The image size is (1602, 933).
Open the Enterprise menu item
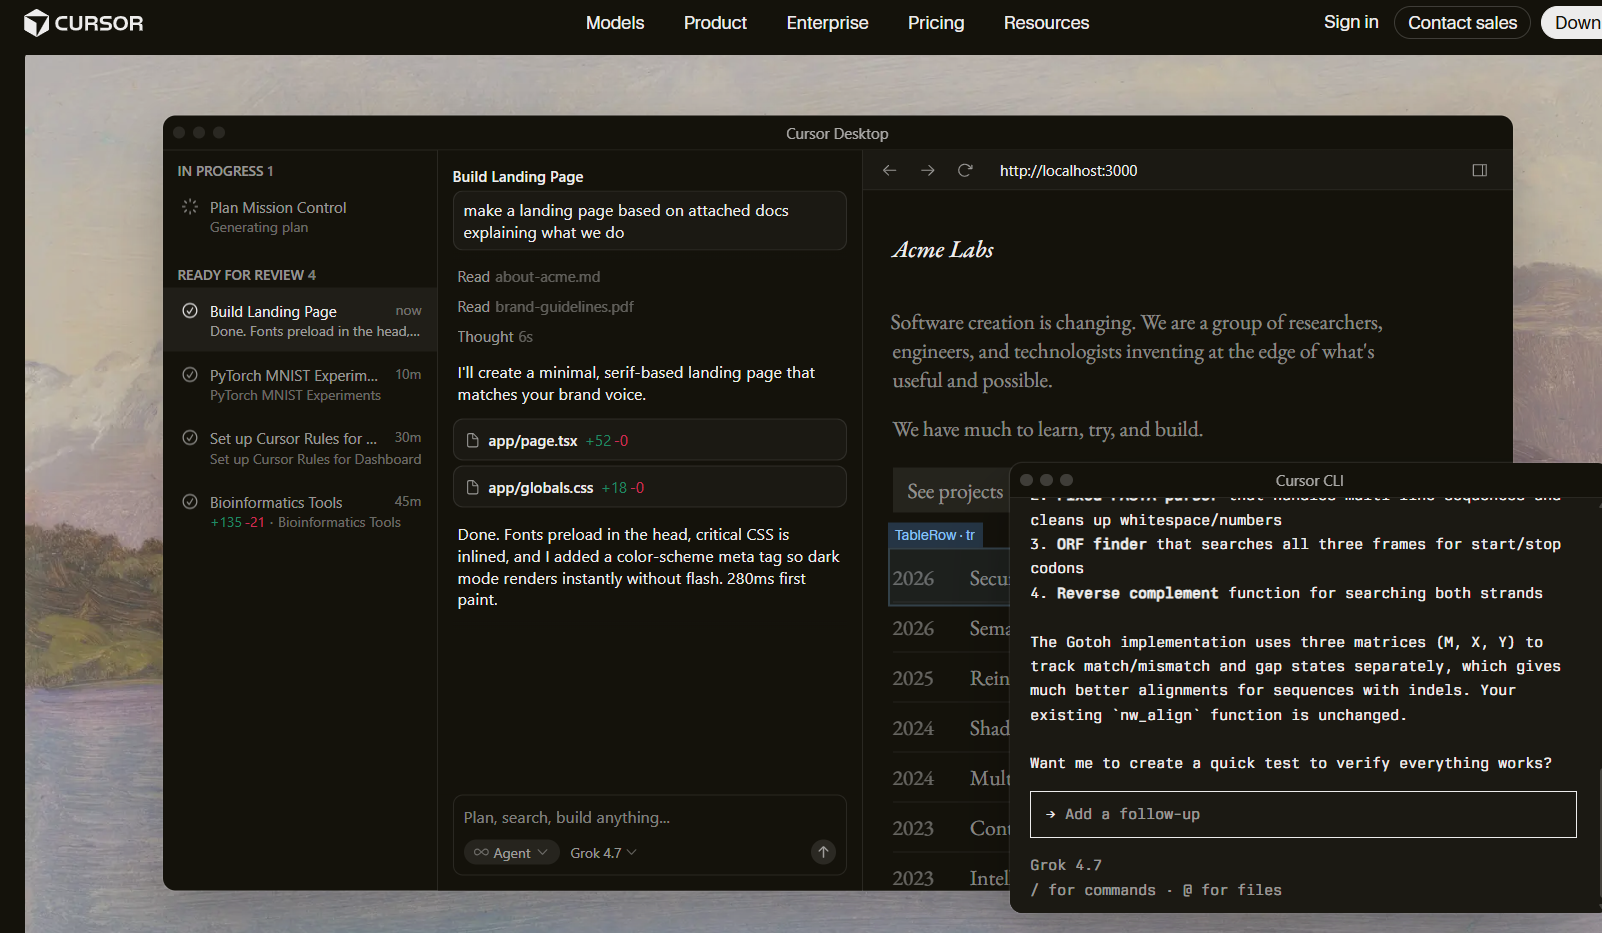(x=827, y=23)
